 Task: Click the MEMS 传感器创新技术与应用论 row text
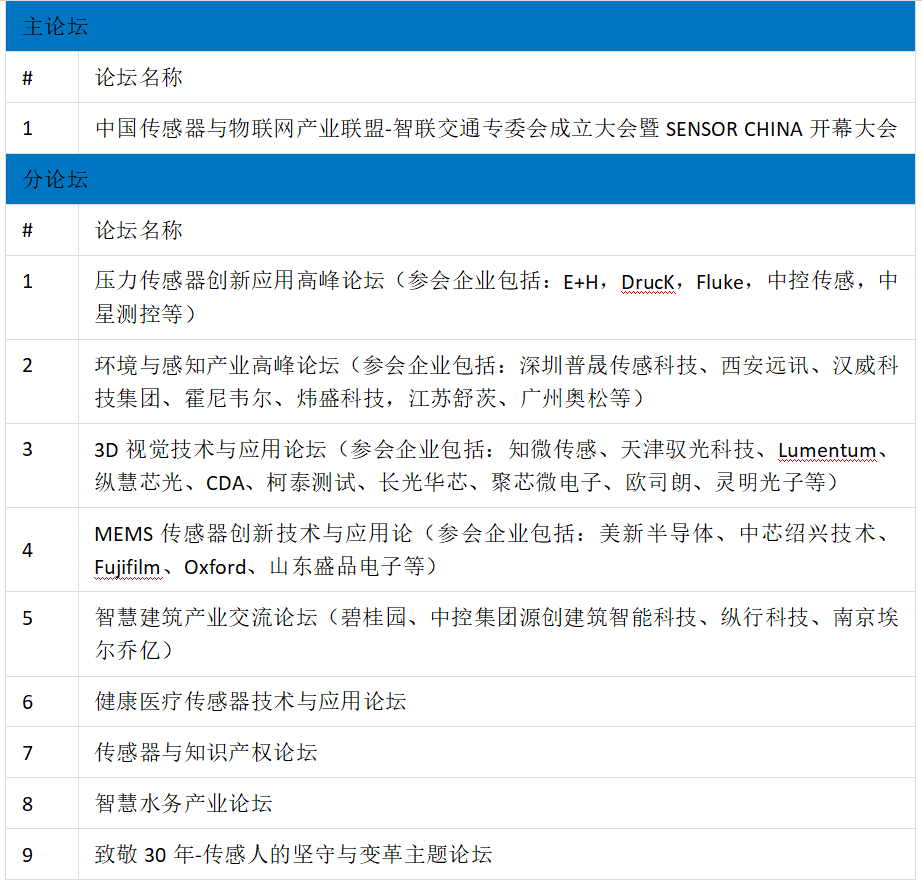pos(493,550)
